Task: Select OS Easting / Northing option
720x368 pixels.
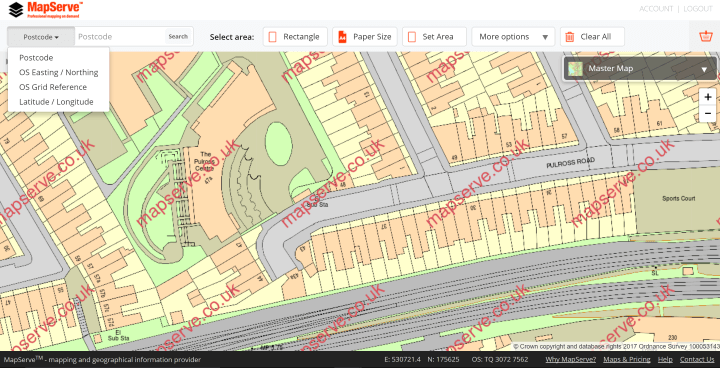Action: pos(59,73)
